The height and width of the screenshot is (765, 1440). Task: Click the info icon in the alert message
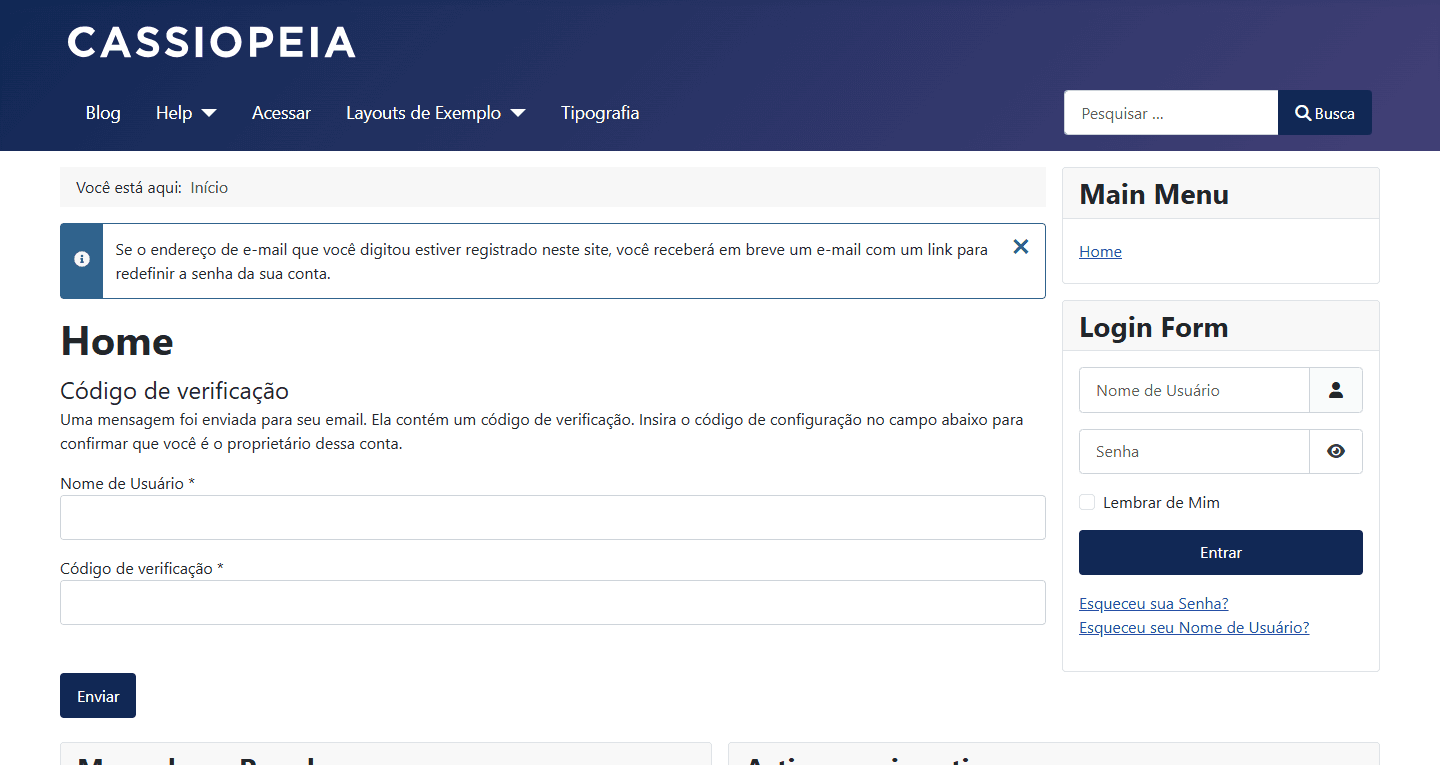pos(82,259)
